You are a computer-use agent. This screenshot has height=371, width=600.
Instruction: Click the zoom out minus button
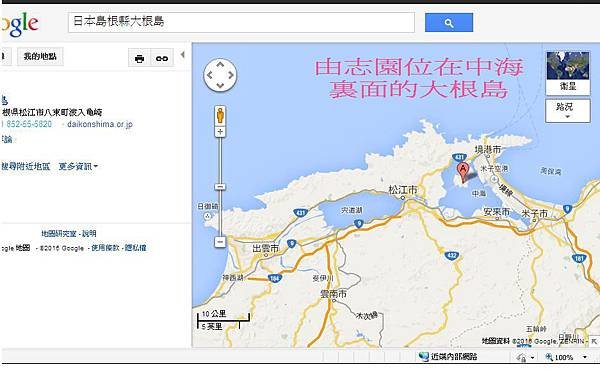(x=220, y=242)
